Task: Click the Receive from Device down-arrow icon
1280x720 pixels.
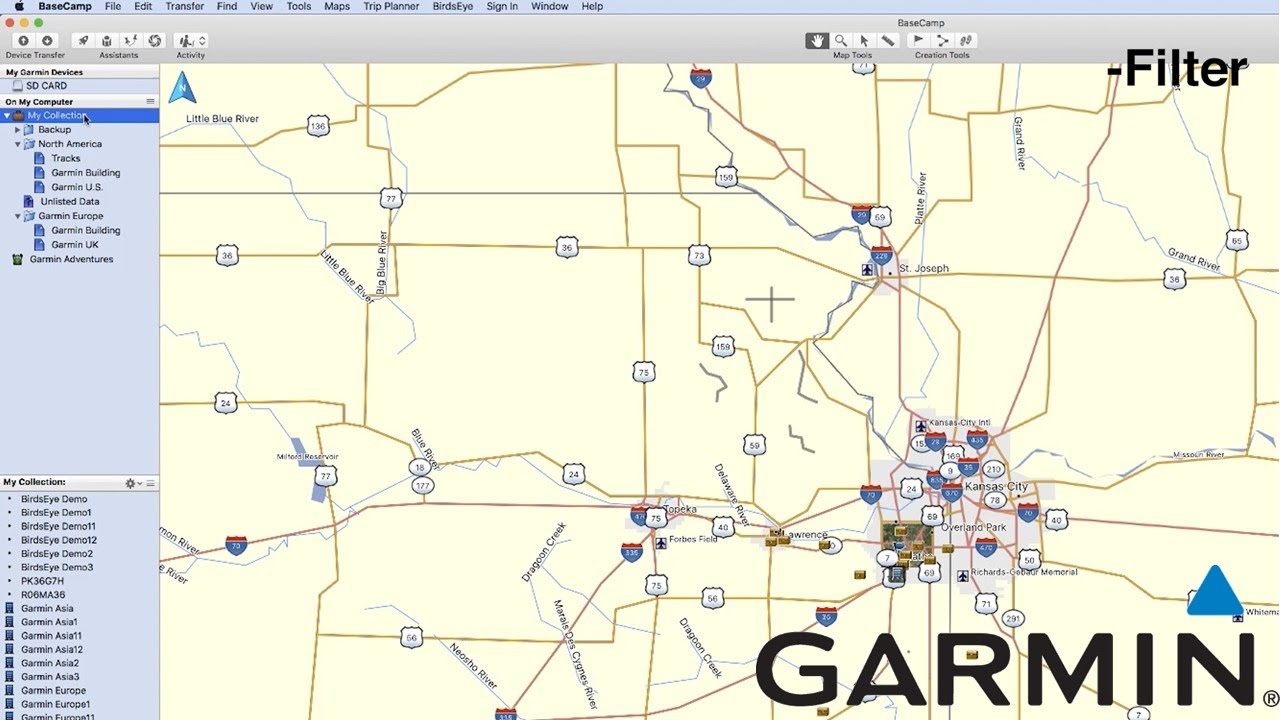Action: 47,41
